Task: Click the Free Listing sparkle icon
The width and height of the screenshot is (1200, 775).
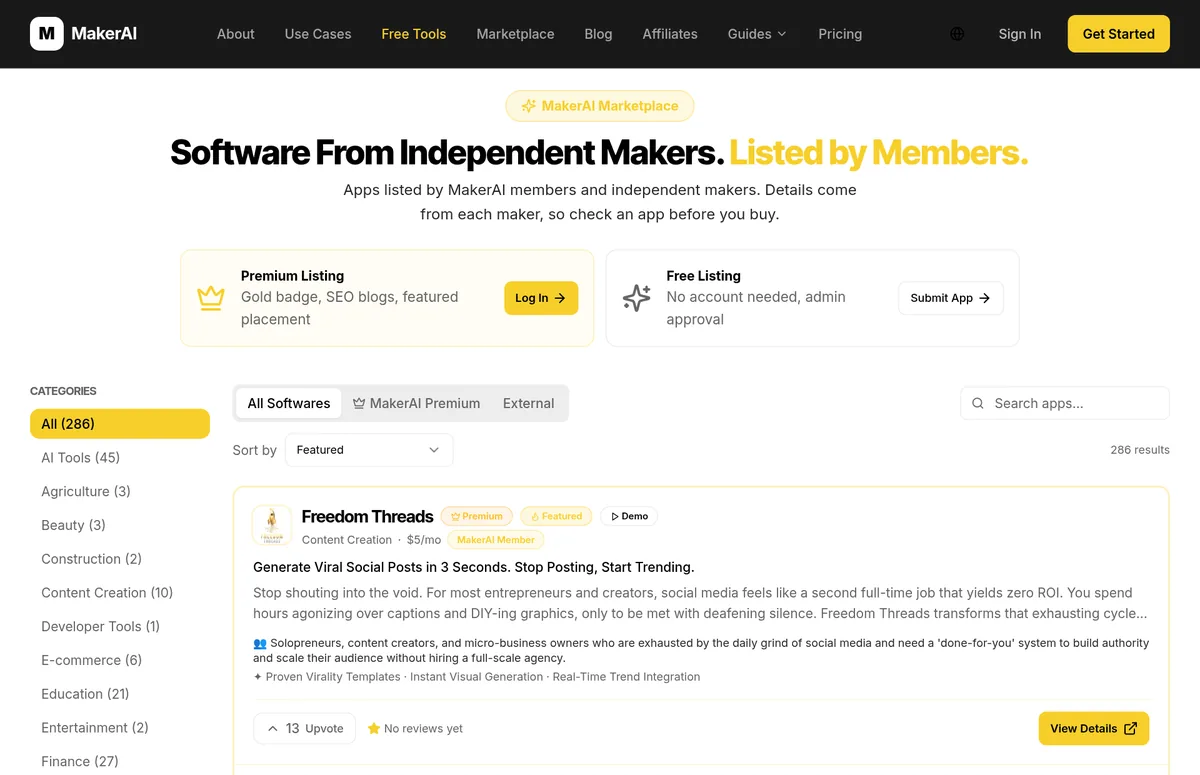Action: 637,298
